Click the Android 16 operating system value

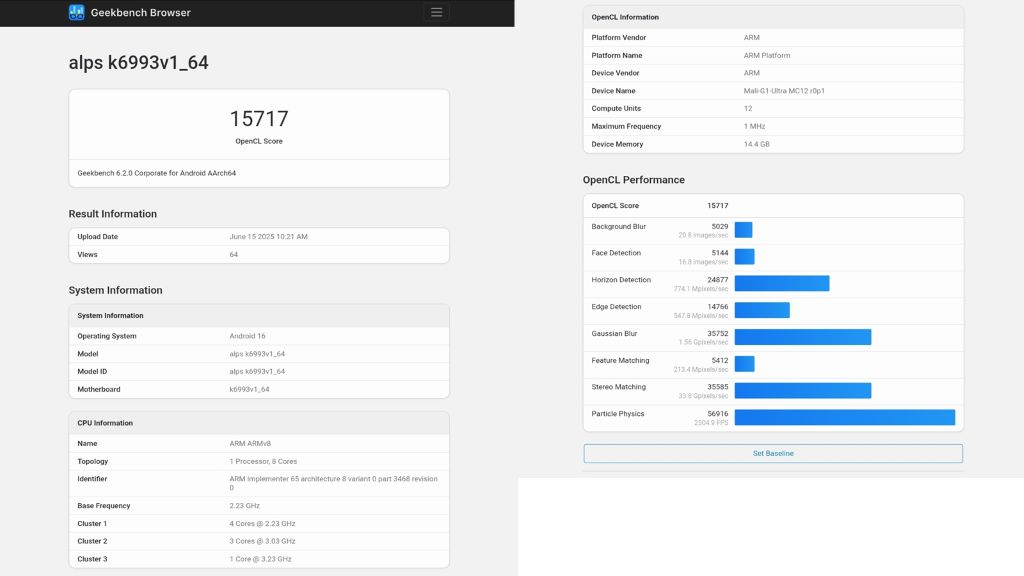pos(247,336)
